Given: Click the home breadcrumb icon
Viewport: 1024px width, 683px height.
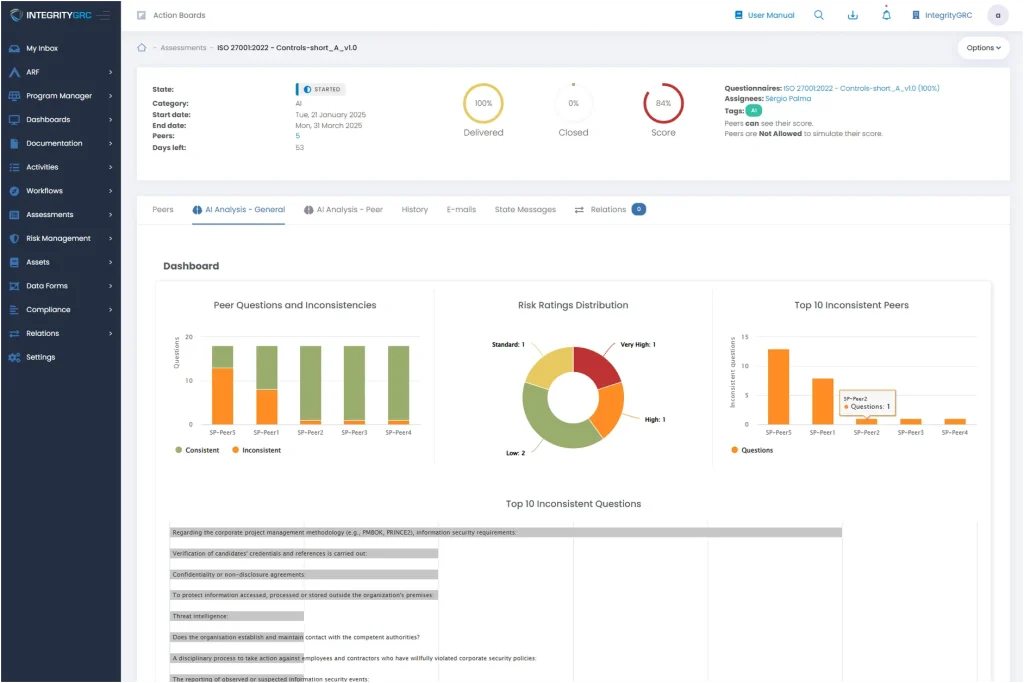Looking at the screenshot, I should point(142,48).
